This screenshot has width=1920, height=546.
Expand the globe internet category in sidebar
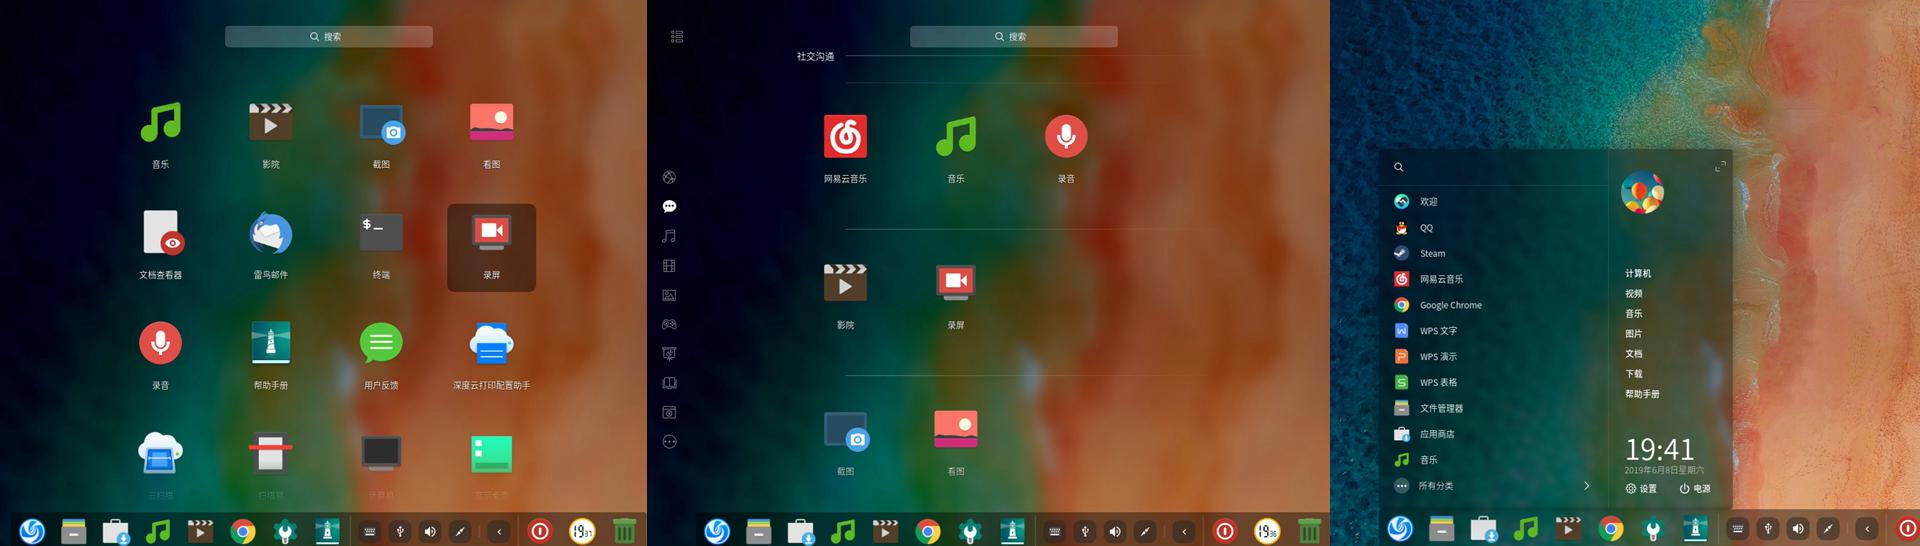pos(669,177)
